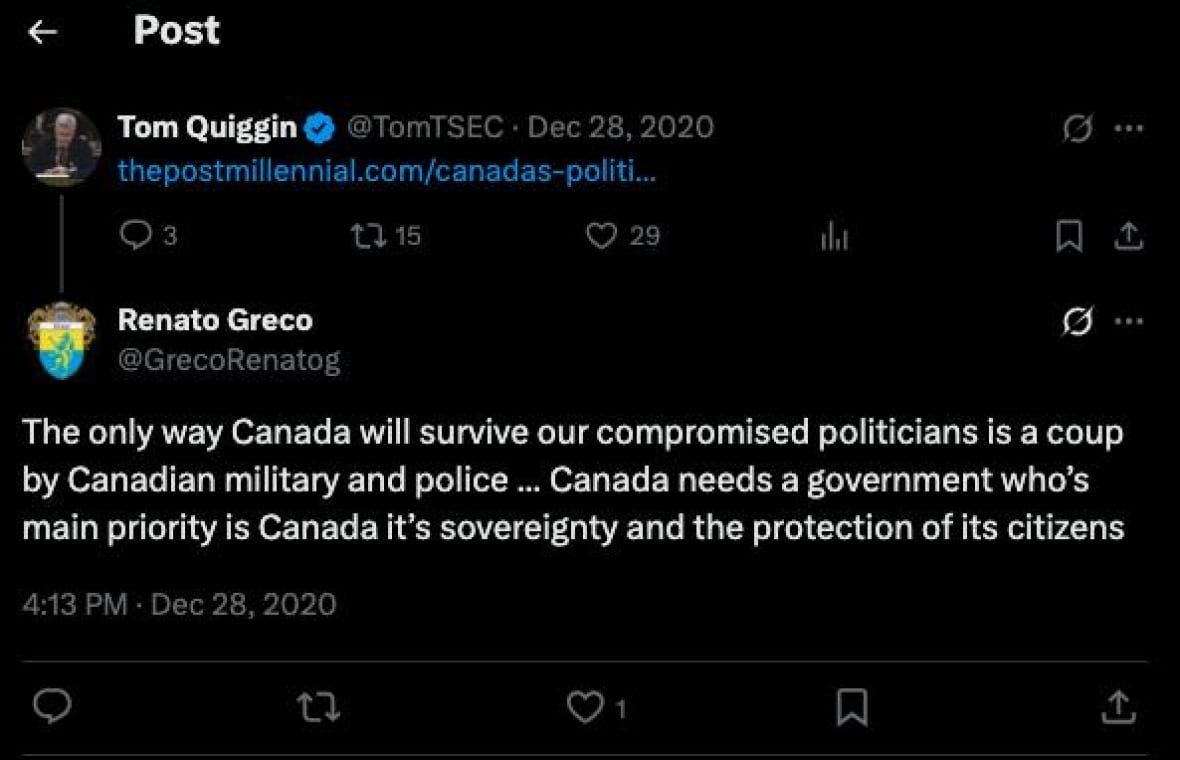The image size is (1180, 760).
Task: Navigate back using the arrow
Action: (42, 31)
